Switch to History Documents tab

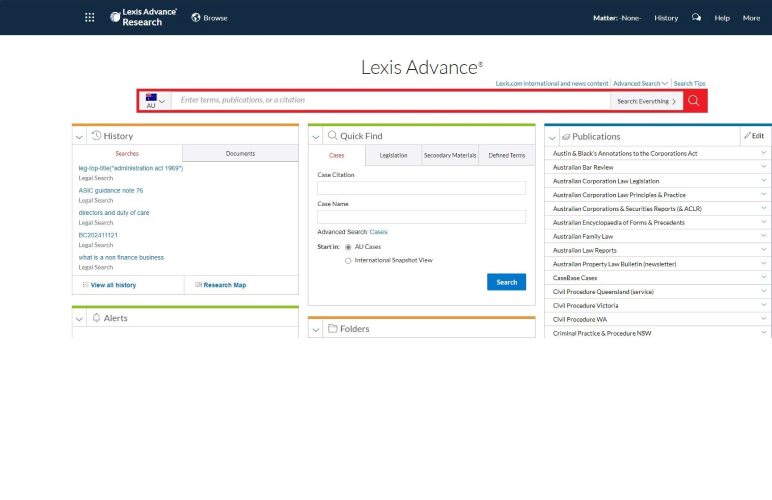click(240, 154)
